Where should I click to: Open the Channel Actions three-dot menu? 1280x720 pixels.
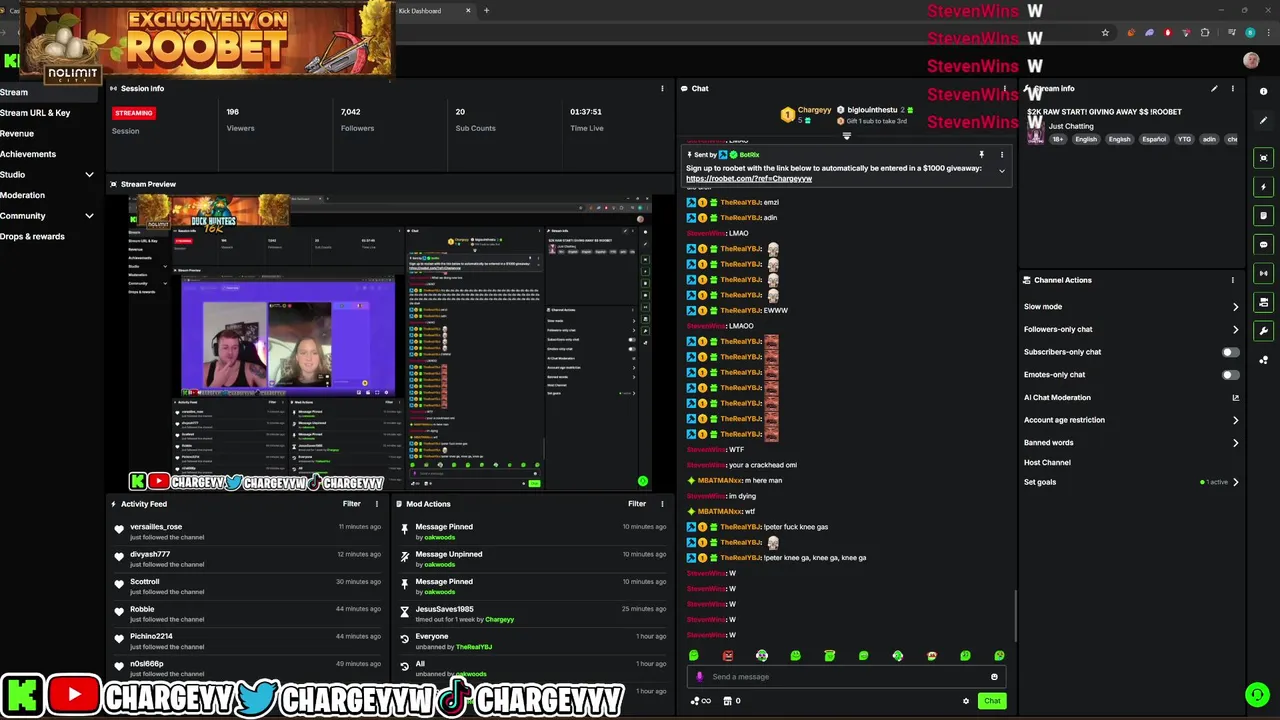click(x=1232, y=280)
